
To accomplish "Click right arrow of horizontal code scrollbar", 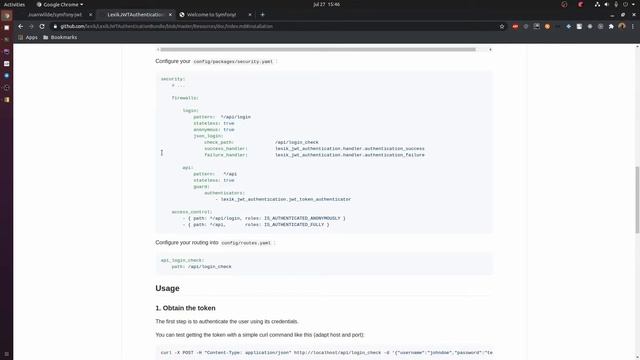I will [x=490, y=49].
